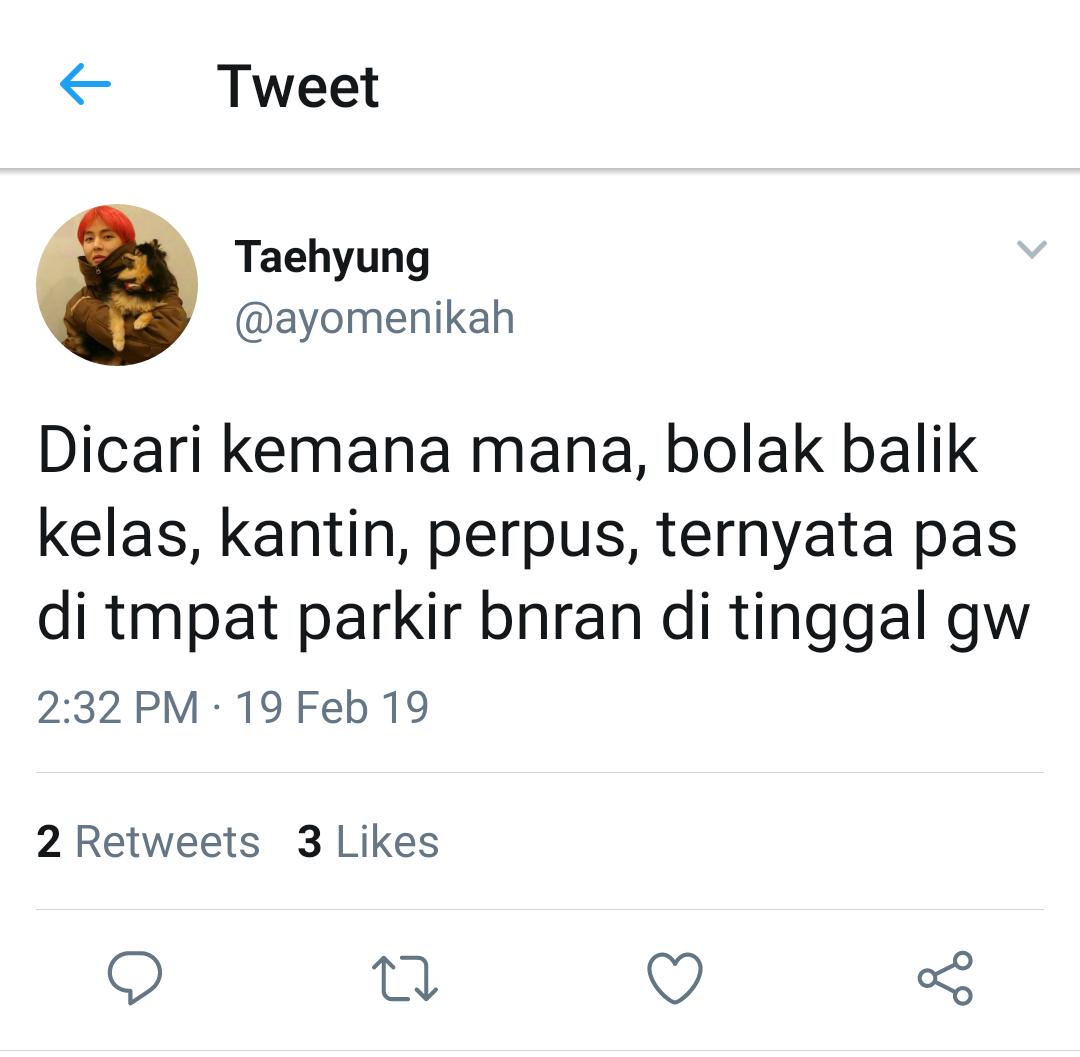Screen dimensions: 1080x1057
Task: Go back using the blue arrow
Action: coord(85,84)
